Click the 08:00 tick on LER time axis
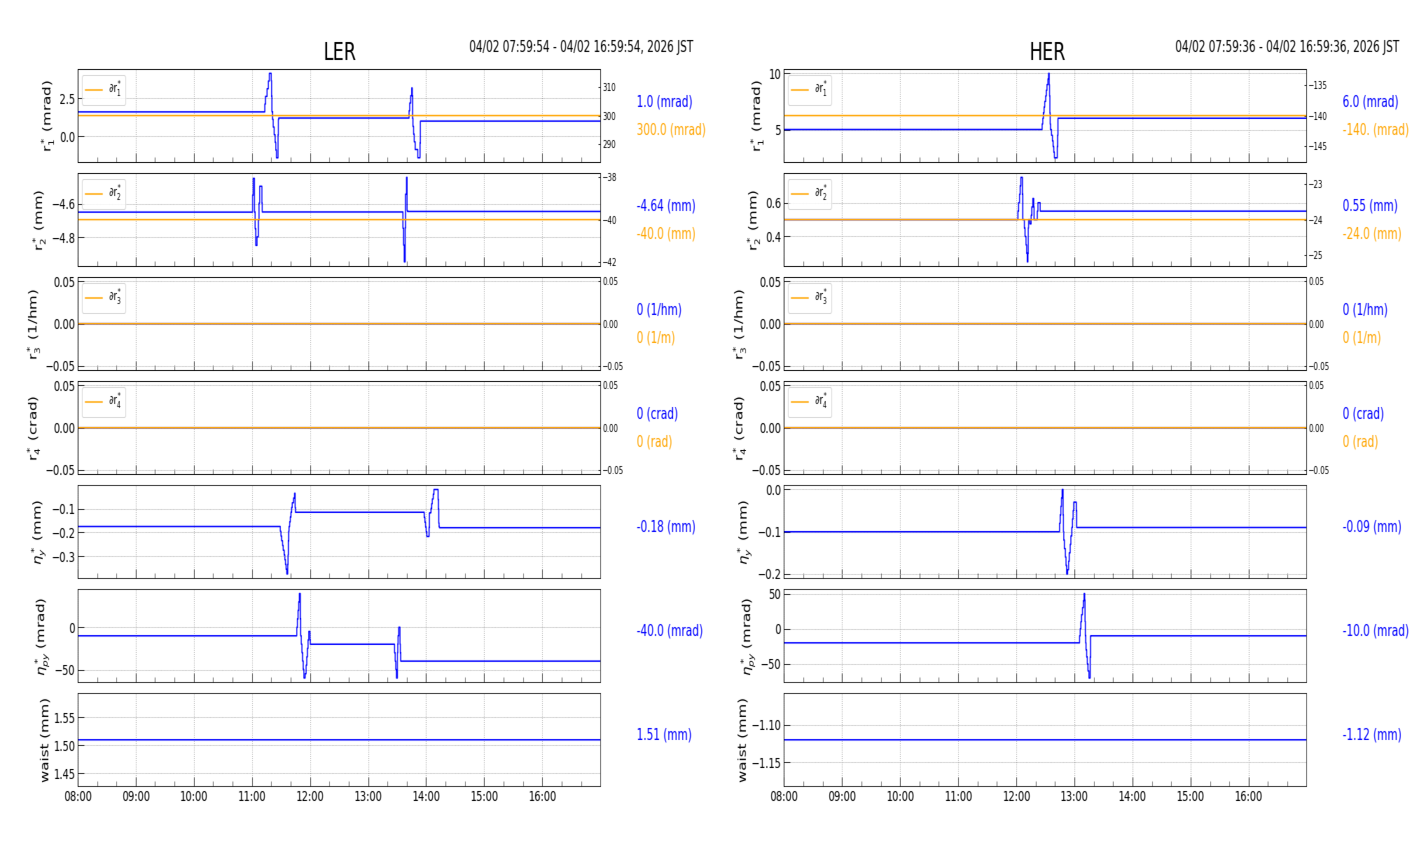Viewport: 1412px width, 864px height. [78, 797]
